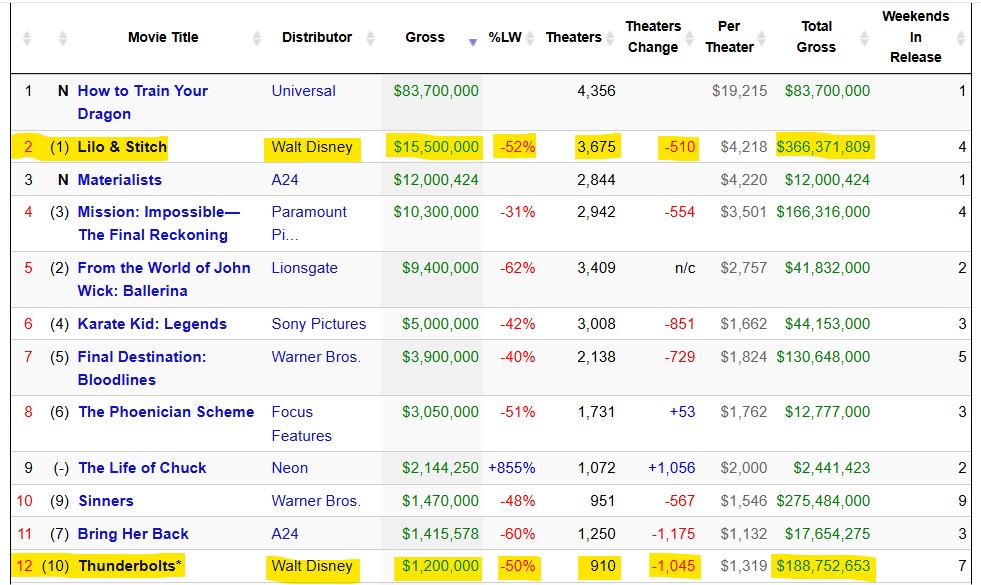
Task: Click the $188,752,653 total gross cell
Action: (x=823, y=566)
